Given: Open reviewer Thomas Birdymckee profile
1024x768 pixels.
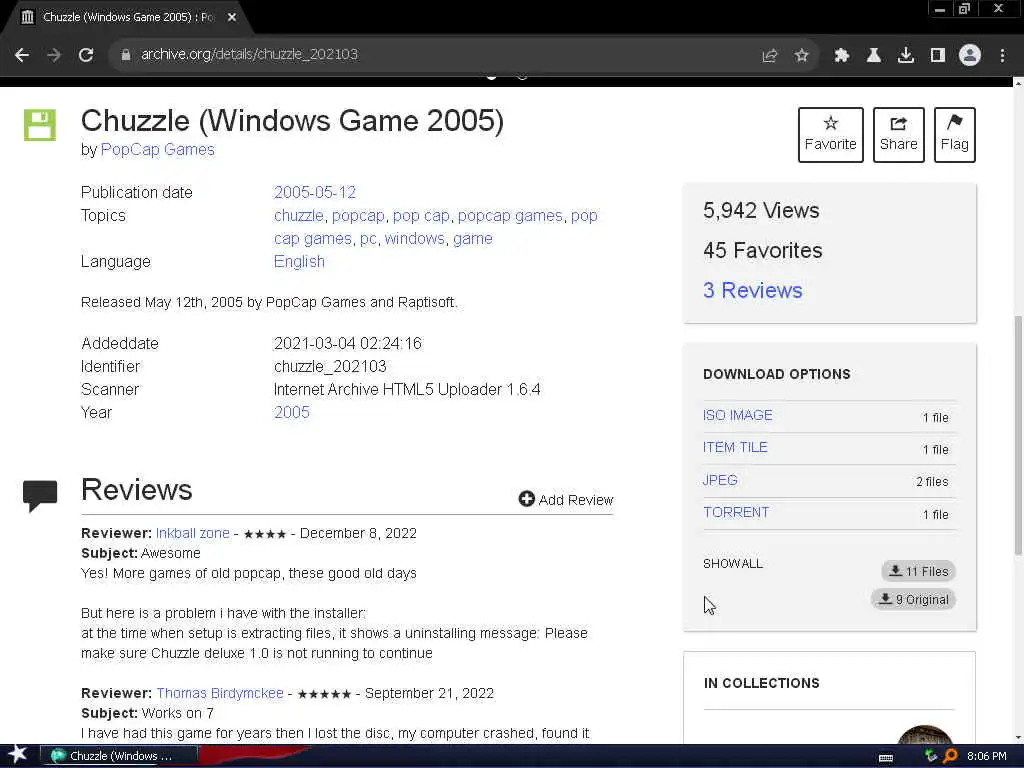Looking at the screenshot, I should tap(220, 693).
